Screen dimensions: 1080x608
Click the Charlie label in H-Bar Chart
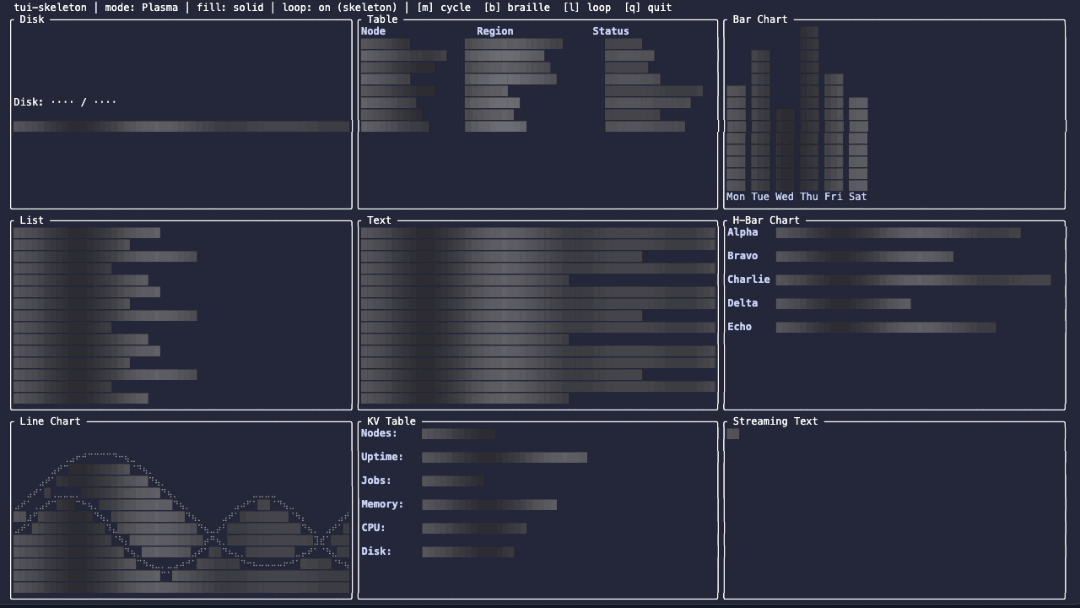pyautogui.click(x=748, y=280)
